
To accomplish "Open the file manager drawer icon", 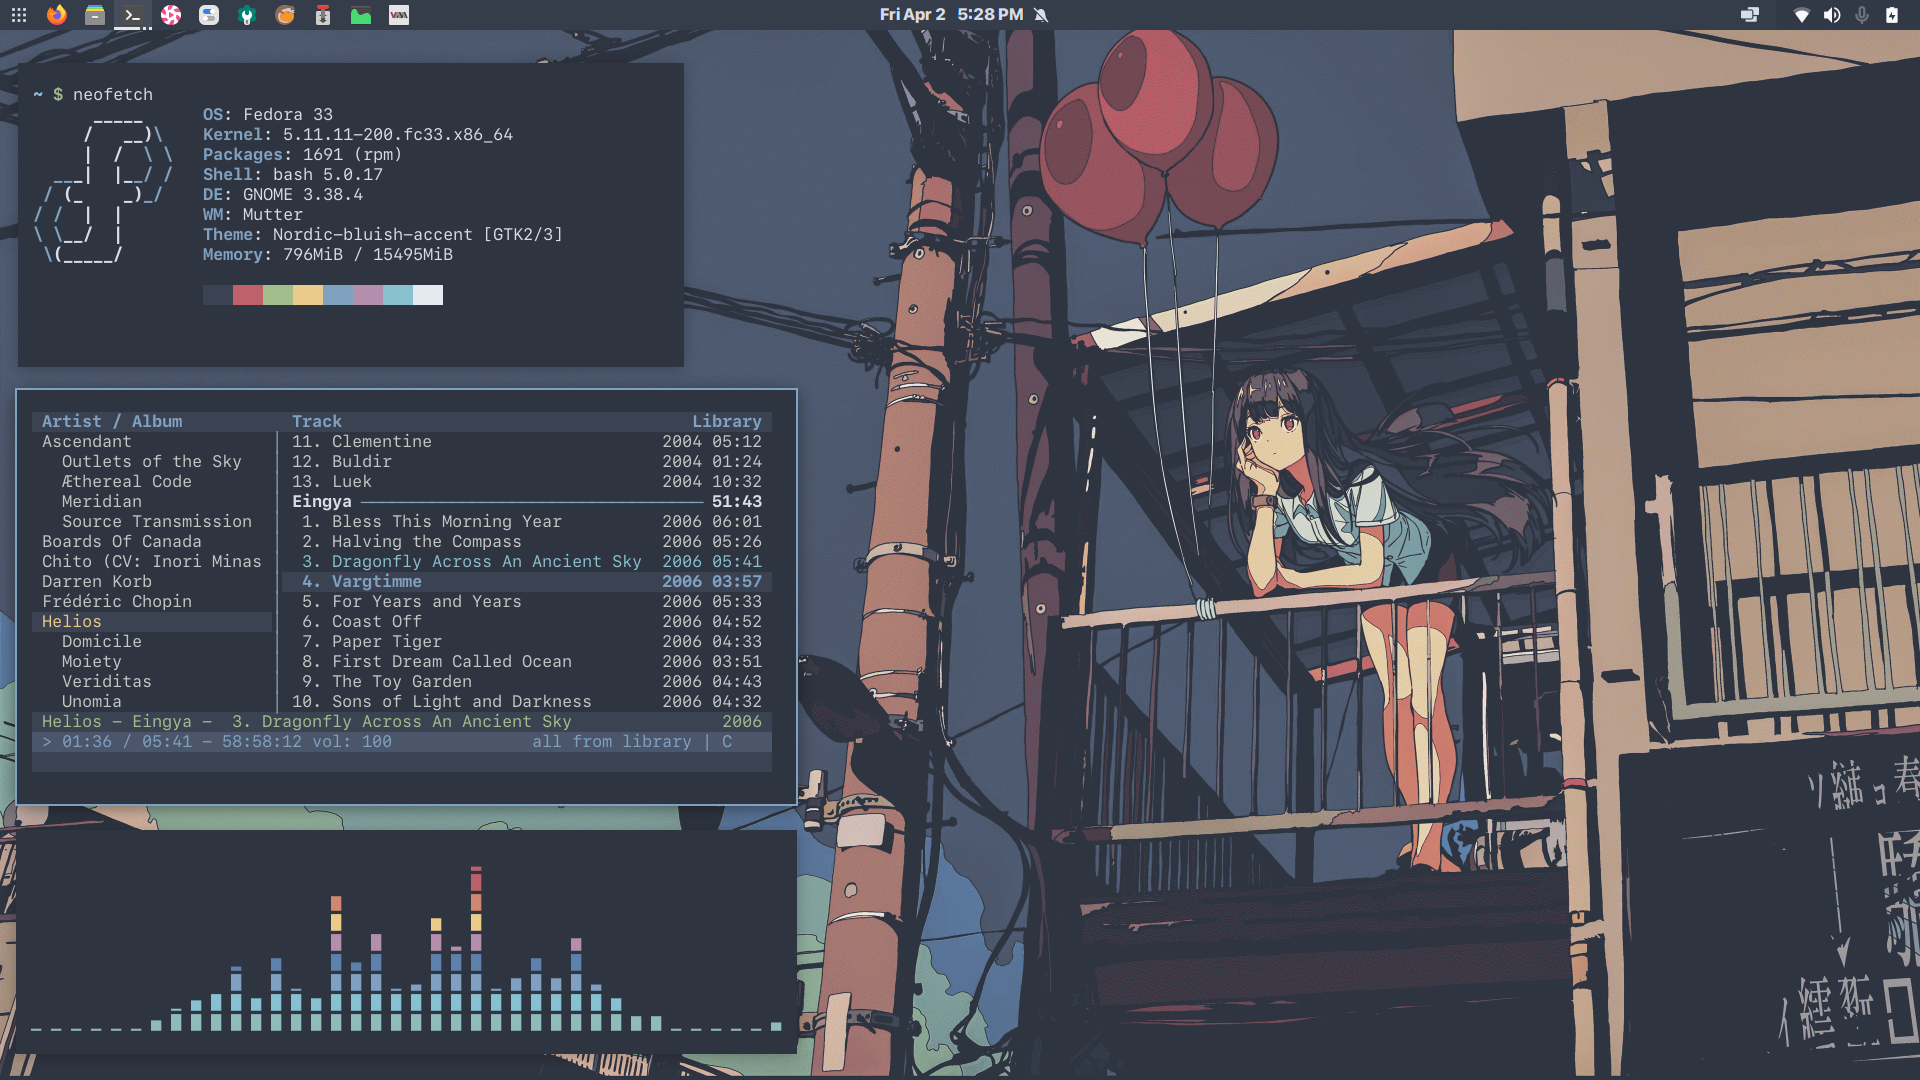I will point(95,15).
